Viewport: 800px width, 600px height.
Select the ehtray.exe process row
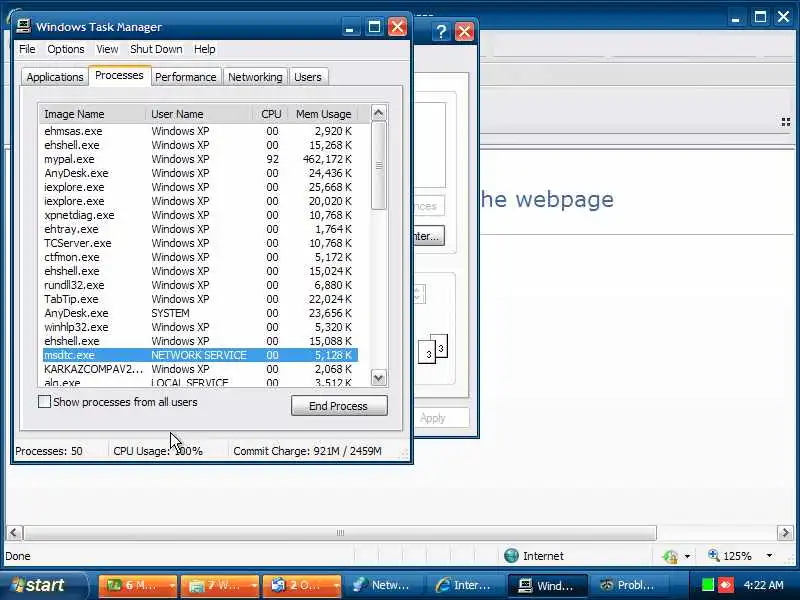pos(200,229)
